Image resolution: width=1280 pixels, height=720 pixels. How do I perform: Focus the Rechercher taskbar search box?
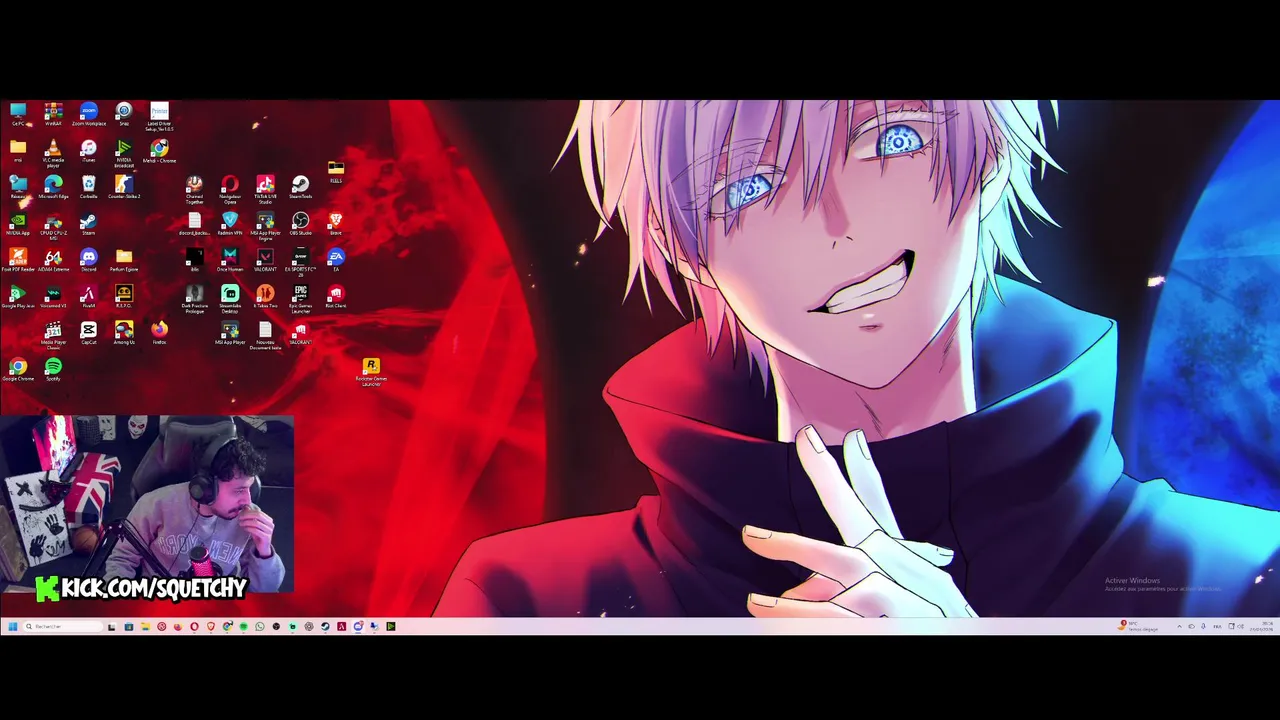click(x=62, y=627)
